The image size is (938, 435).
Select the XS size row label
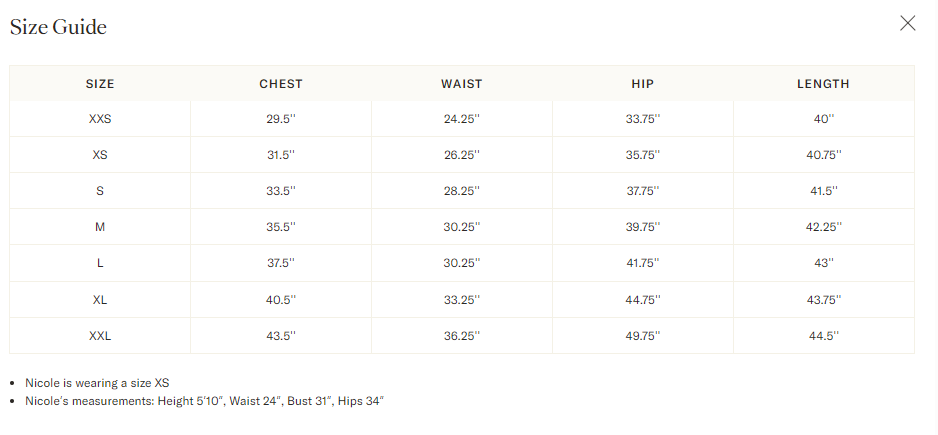[x=100, y=155]
